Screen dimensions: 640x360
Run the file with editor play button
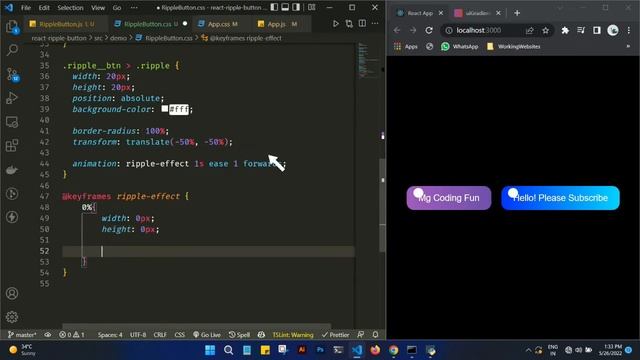[336, 24]
